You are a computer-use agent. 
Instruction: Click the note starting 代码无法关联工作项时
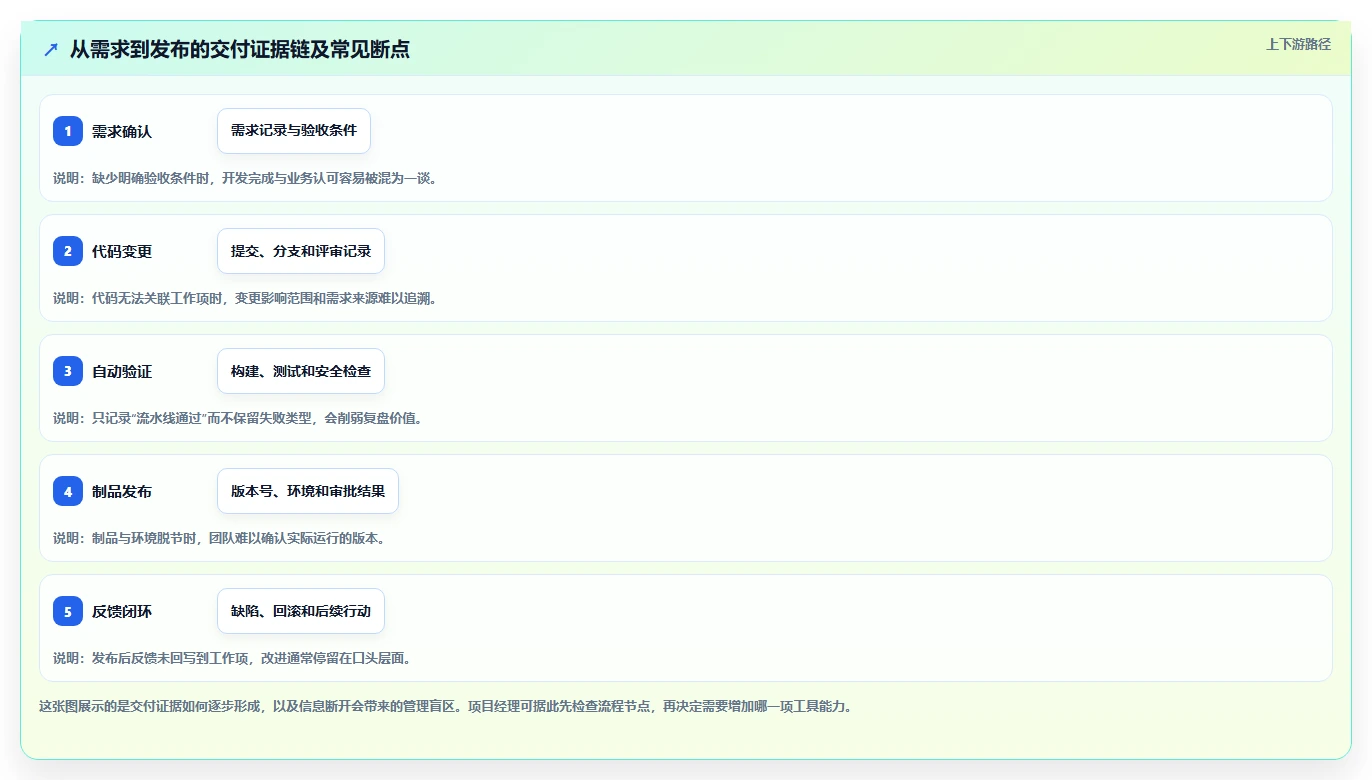click(245, 298)
